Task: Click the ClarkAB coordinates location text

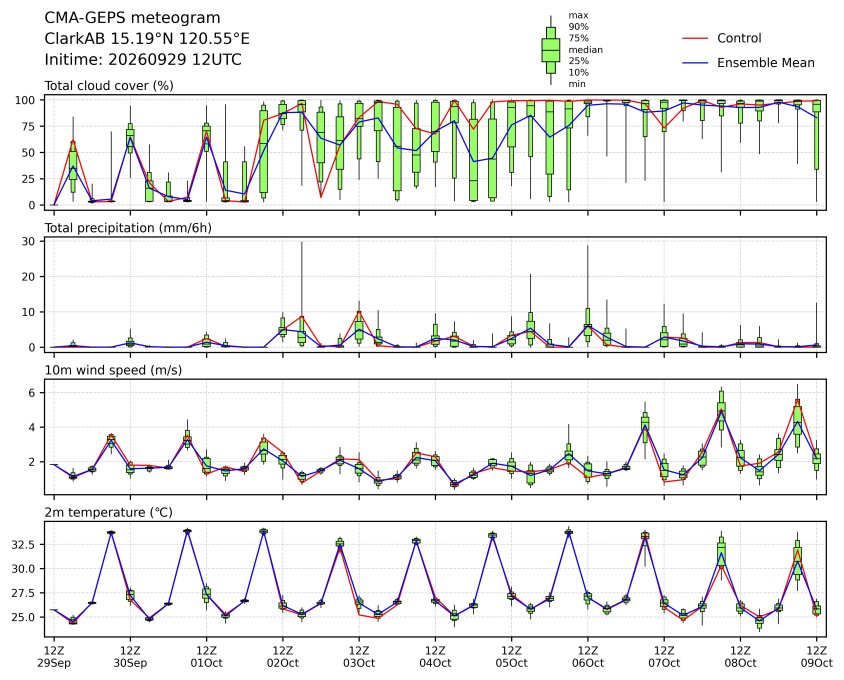Action: click(x=147, y=39)
